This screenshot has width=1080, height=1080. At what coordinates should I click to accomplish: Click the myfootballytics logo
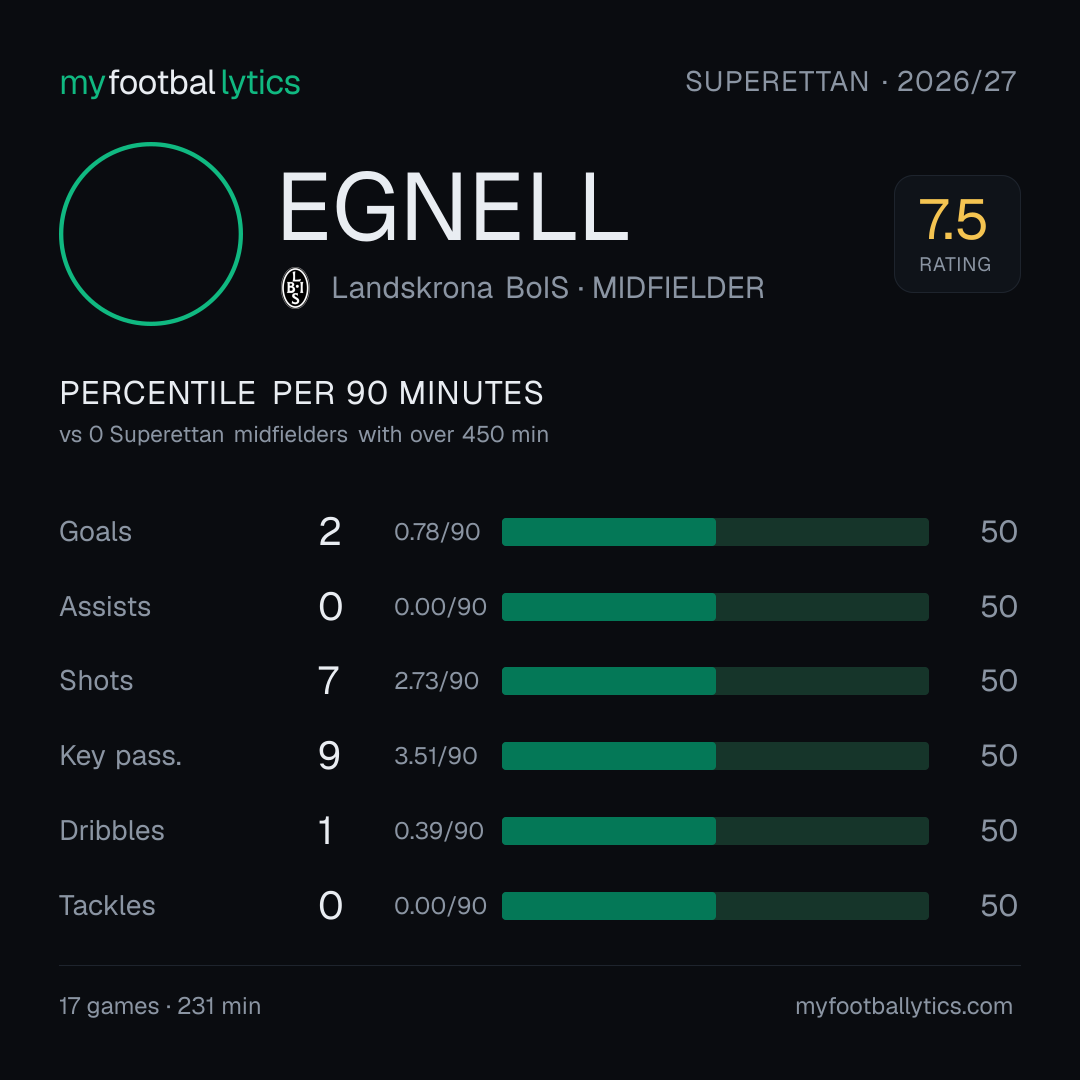click(x=180, y=83)
